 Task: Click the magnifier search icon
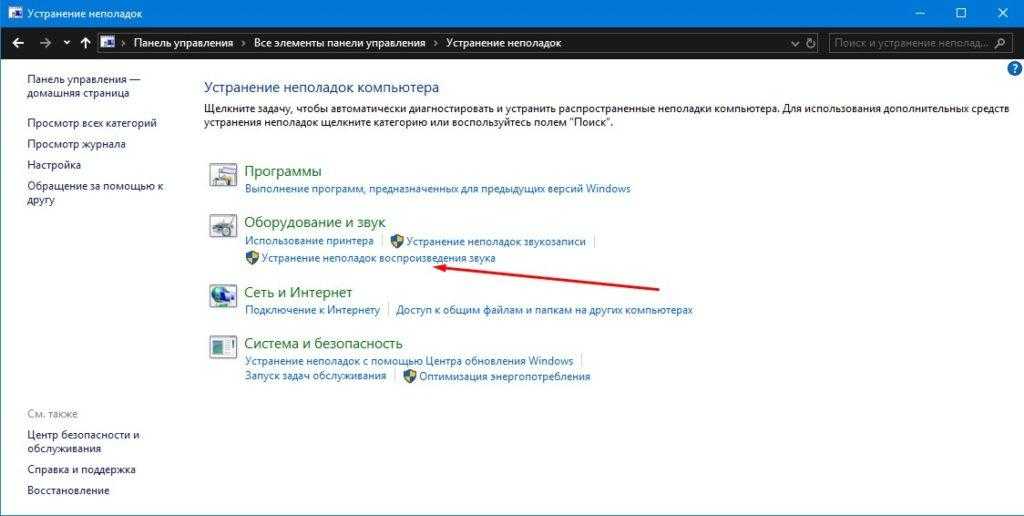(1000, 43)
